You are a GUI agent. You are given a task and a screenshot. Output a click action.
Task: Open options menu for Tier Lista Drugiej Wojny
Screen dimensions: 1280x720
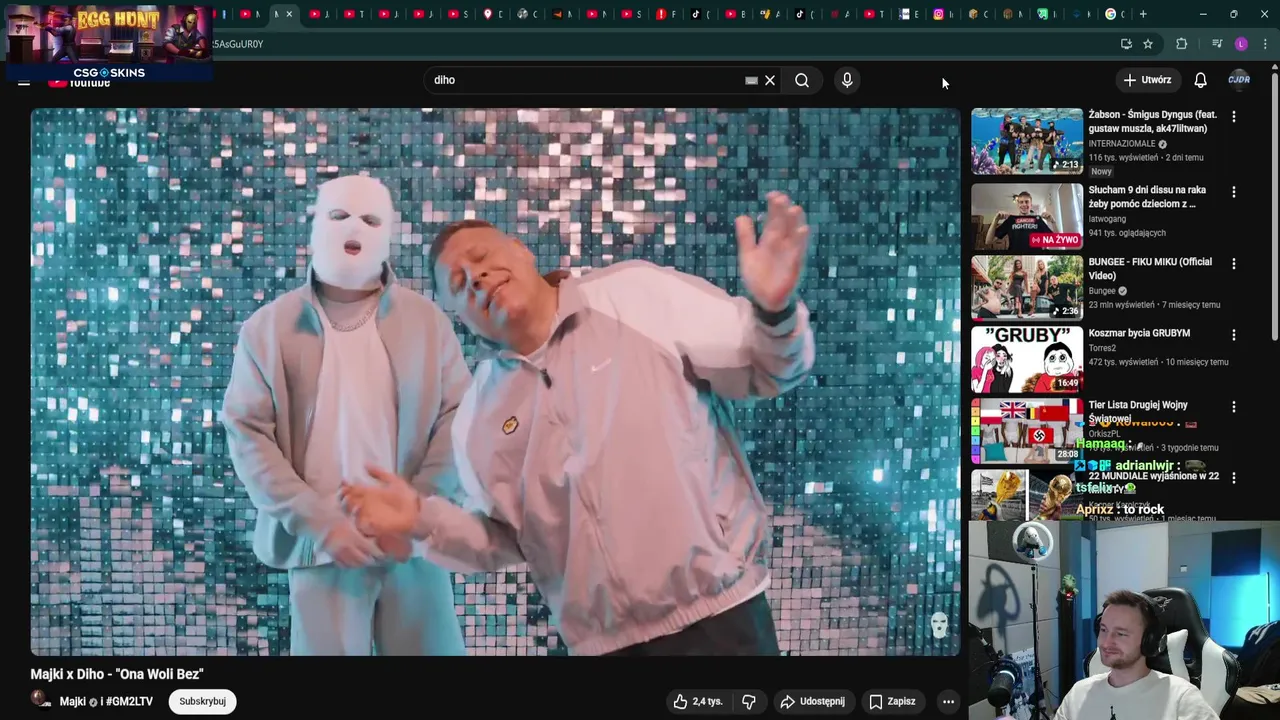pyautogui.click(x=1233, y=407)
